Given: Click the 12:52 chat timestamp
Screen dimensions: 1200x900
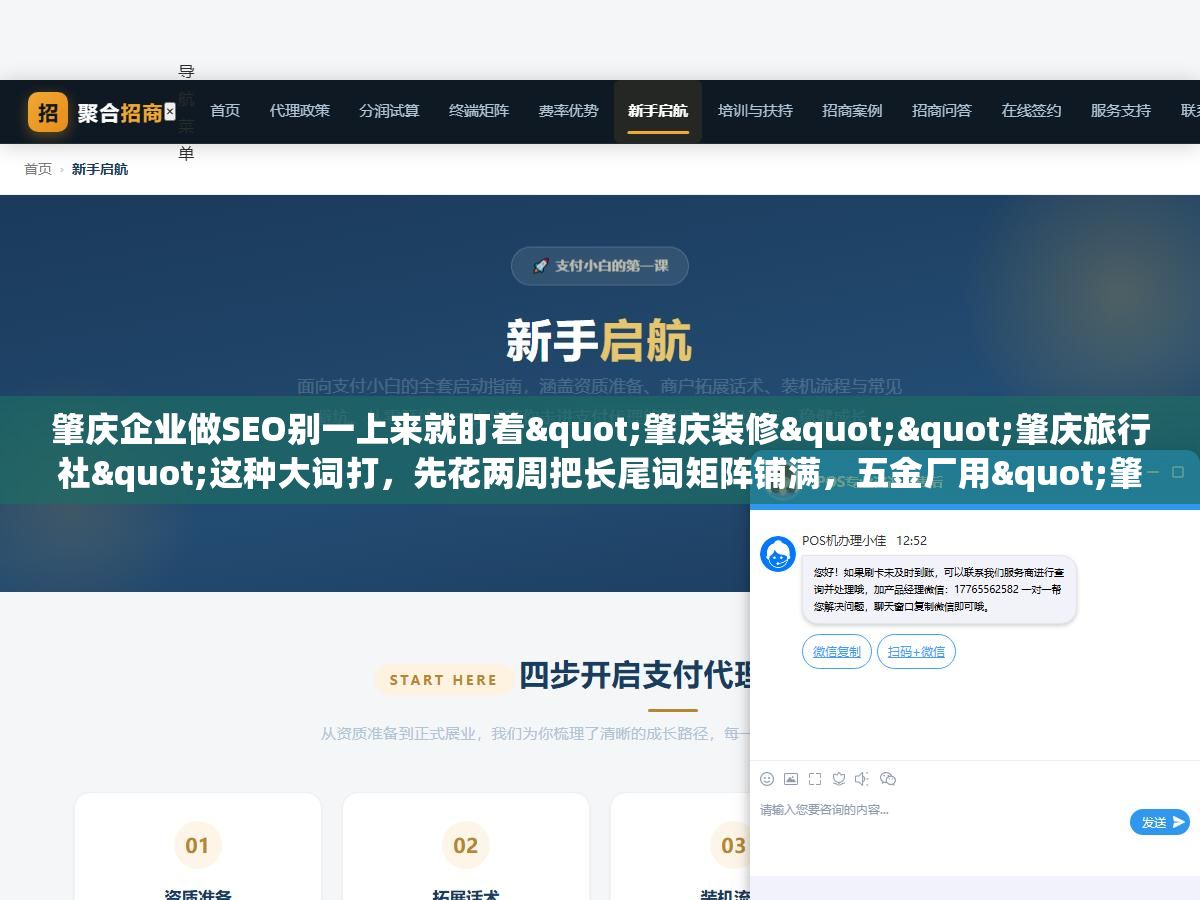Looking at the screenshot, I should click(911, 540).
